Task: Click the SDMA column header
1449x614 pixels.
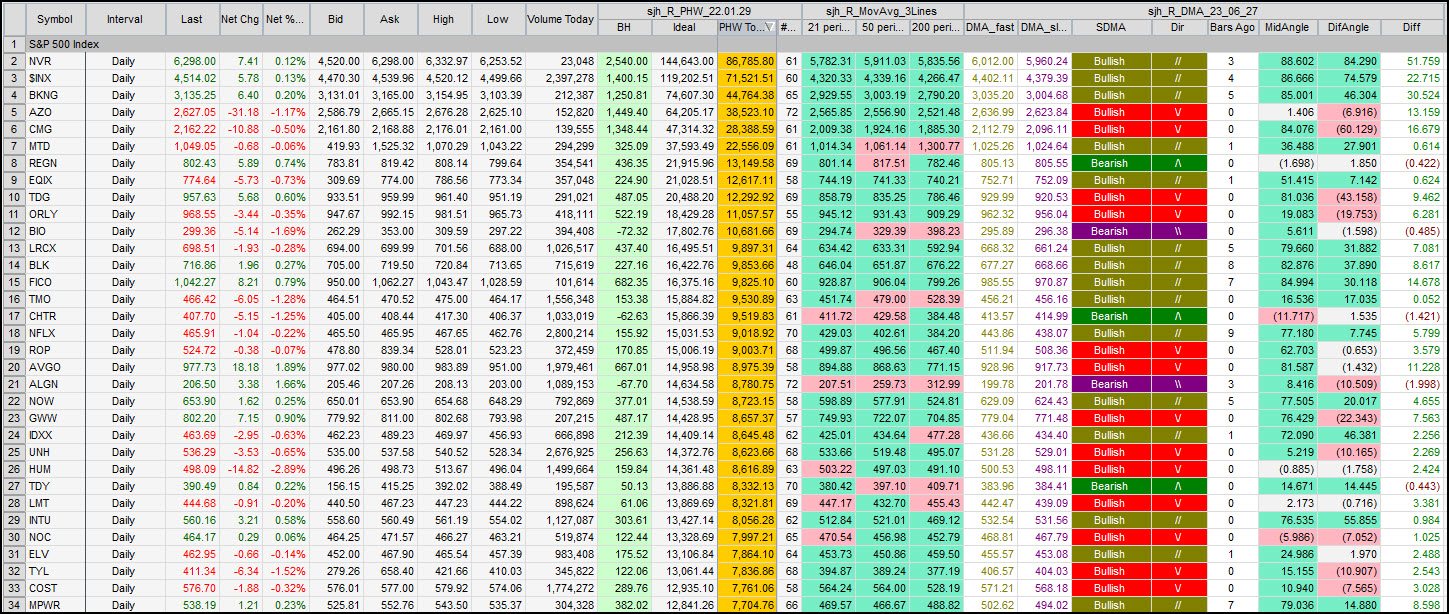Action: pos(1109,28)
